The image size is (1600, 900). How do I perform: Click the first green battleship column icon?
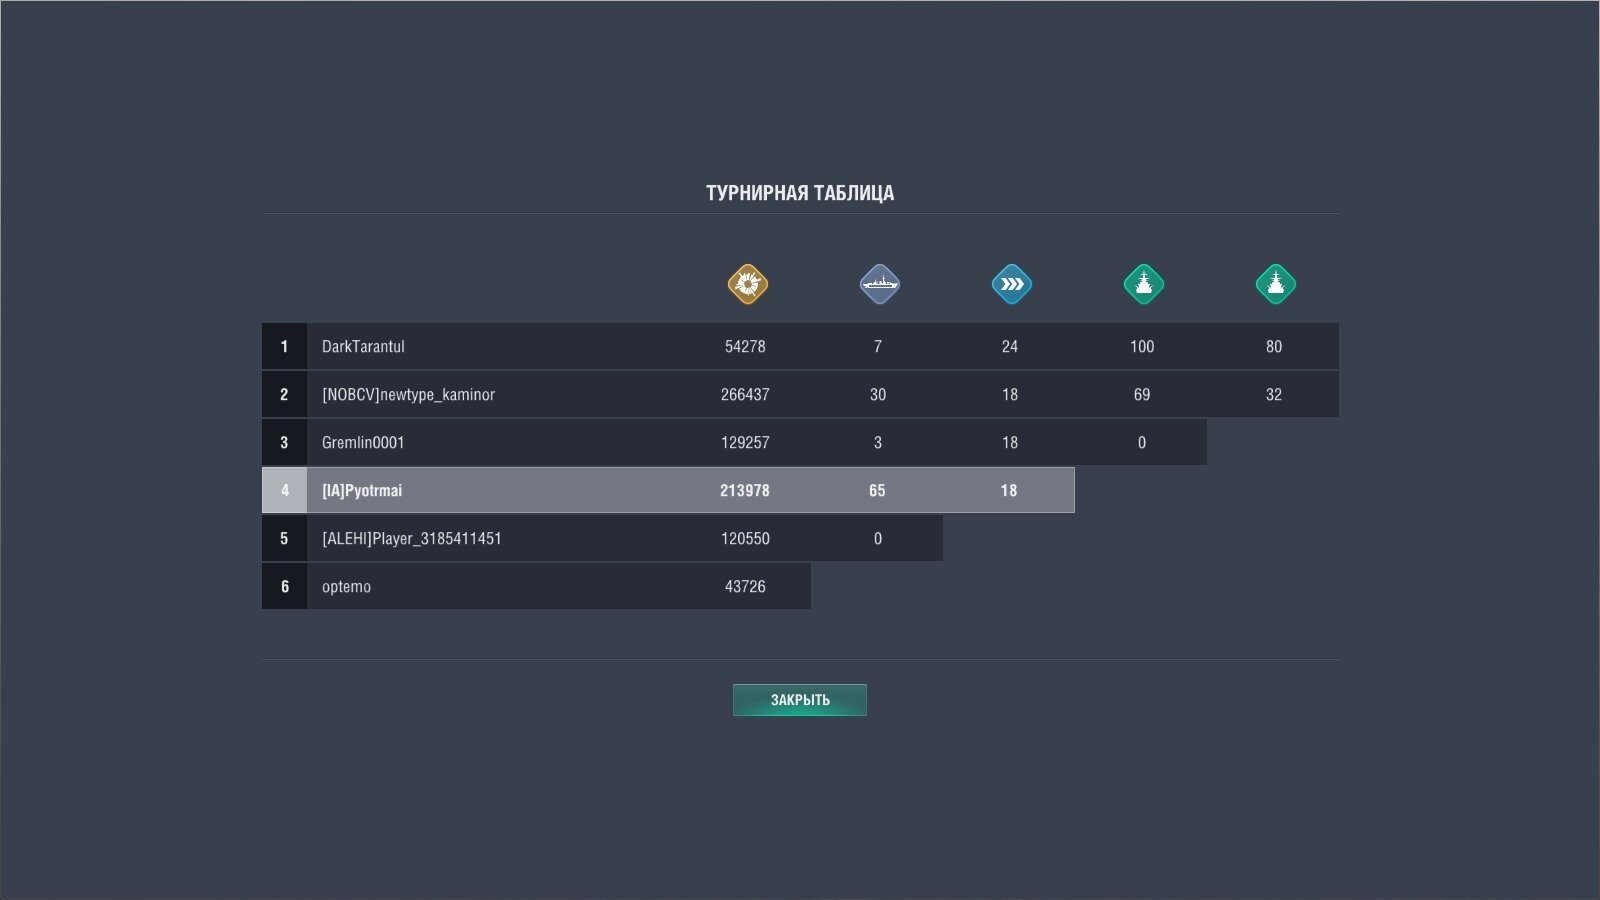coord(1143,284)
